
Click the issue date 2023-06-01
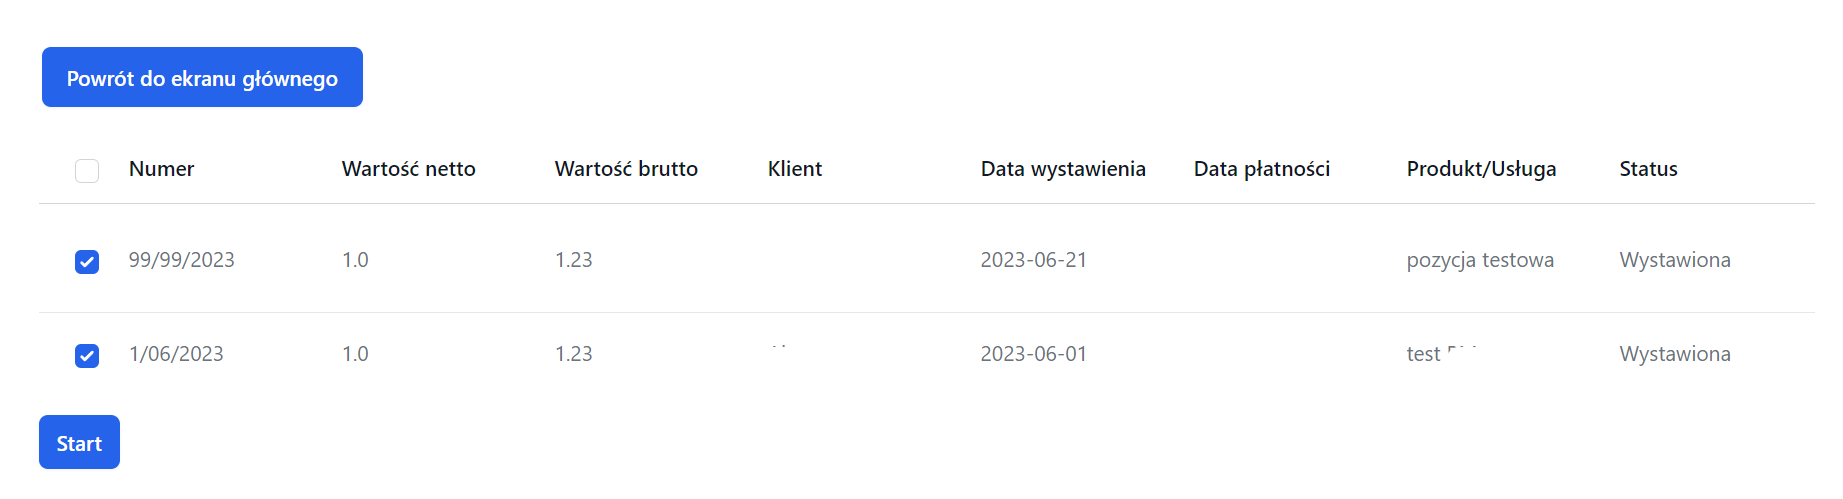tap(1033, 354)
